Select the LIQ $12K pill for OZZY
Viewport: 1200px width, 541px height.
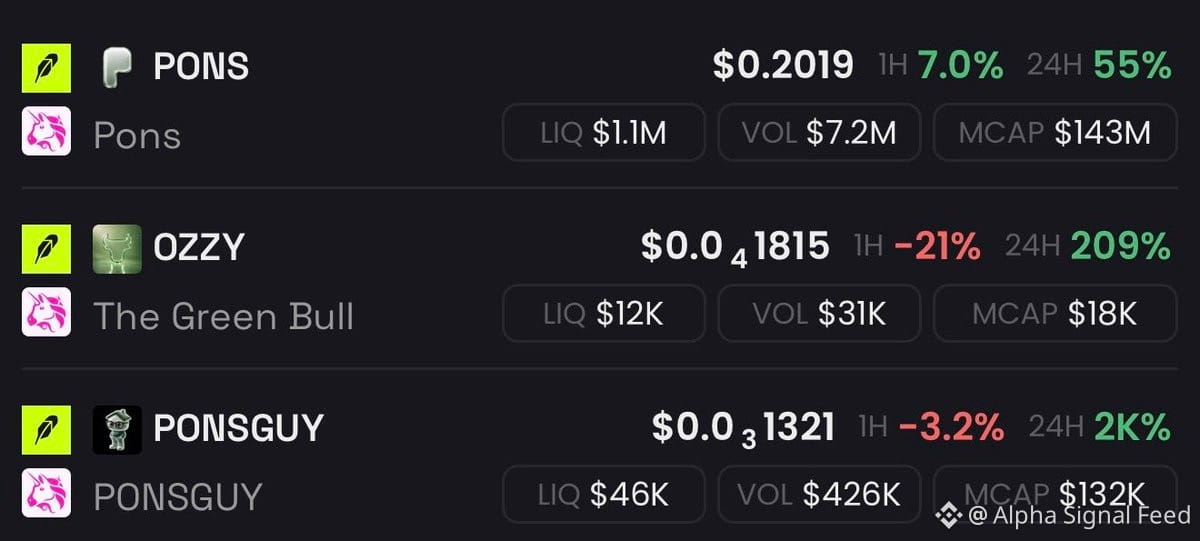point(604,313)
